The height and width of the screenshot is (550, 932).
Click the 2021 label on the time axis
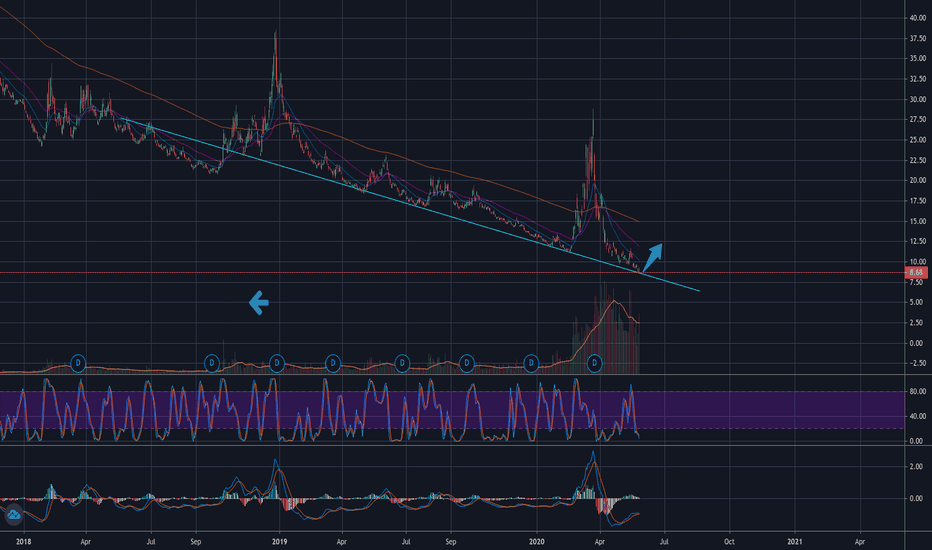[x=795, y=542]
